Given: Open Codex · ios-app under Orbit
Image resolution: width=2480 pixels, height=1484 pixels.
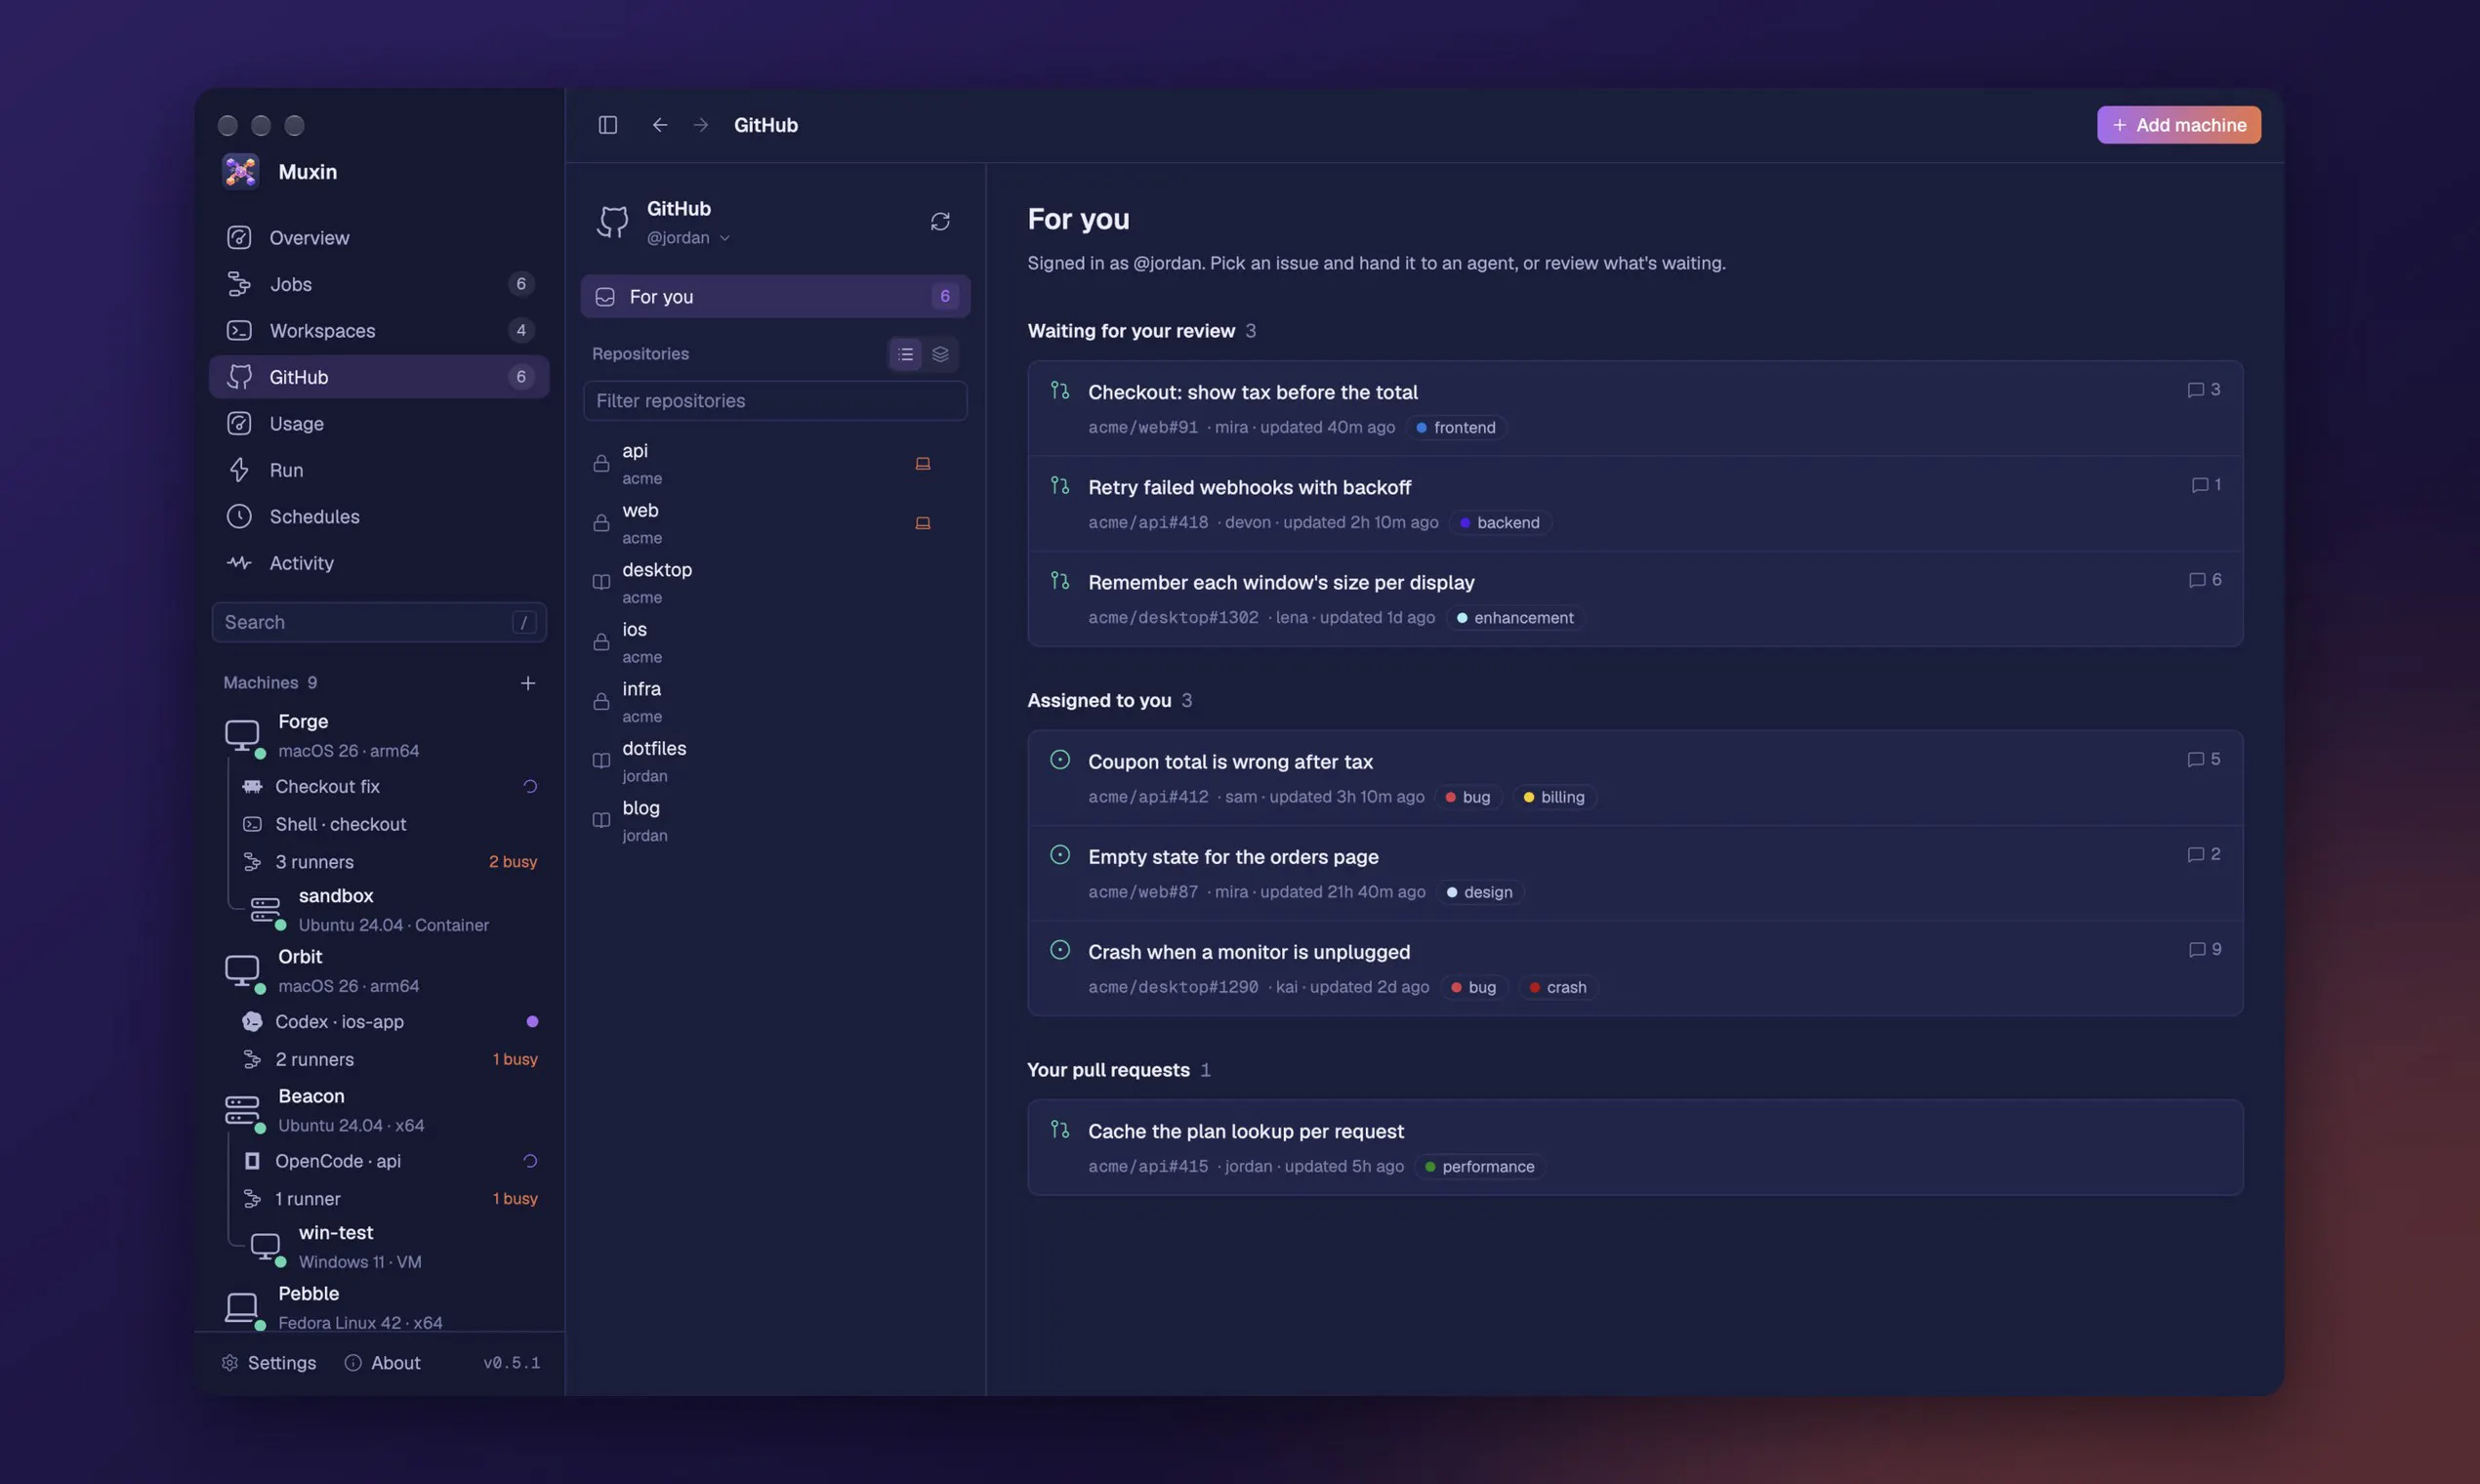Looking at the screenshot, I should coord(390,1021).
